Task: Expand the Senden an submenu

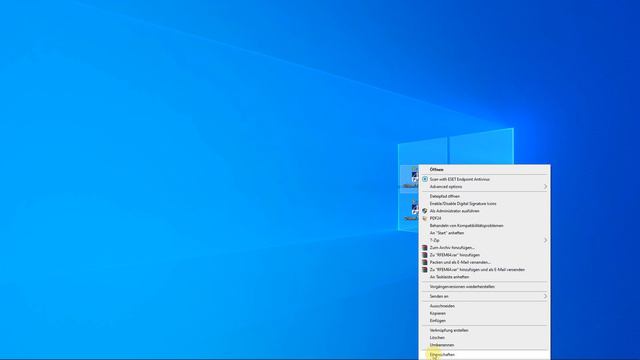Action: point(484,296)
